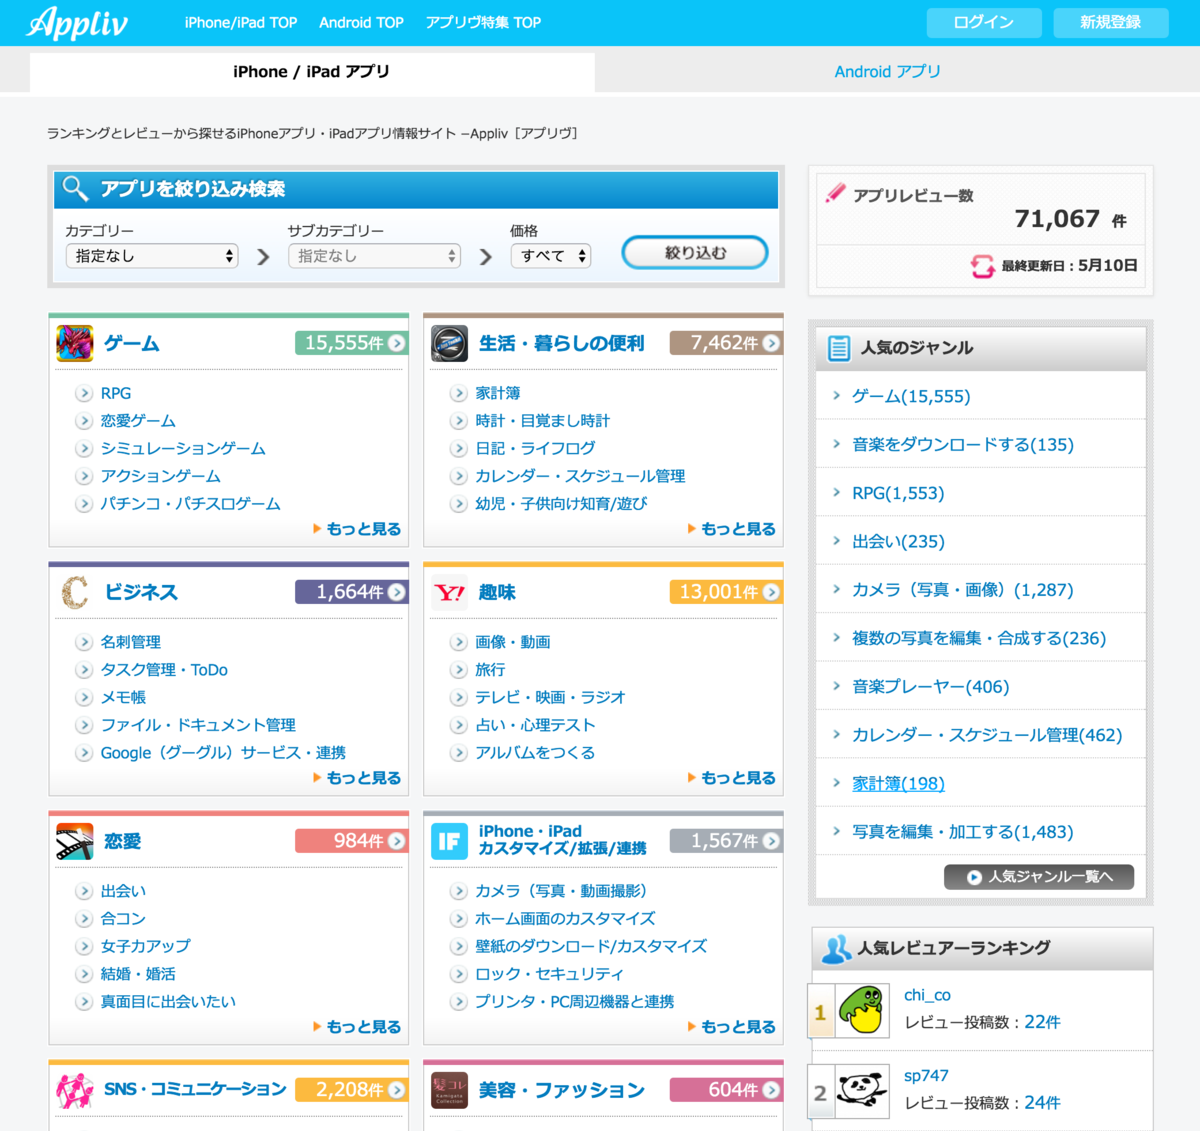Open the サブカテゴリー dropdown
Image resolution: width=1200 pixels, height=1131 pixels.
tap(374, 256)
